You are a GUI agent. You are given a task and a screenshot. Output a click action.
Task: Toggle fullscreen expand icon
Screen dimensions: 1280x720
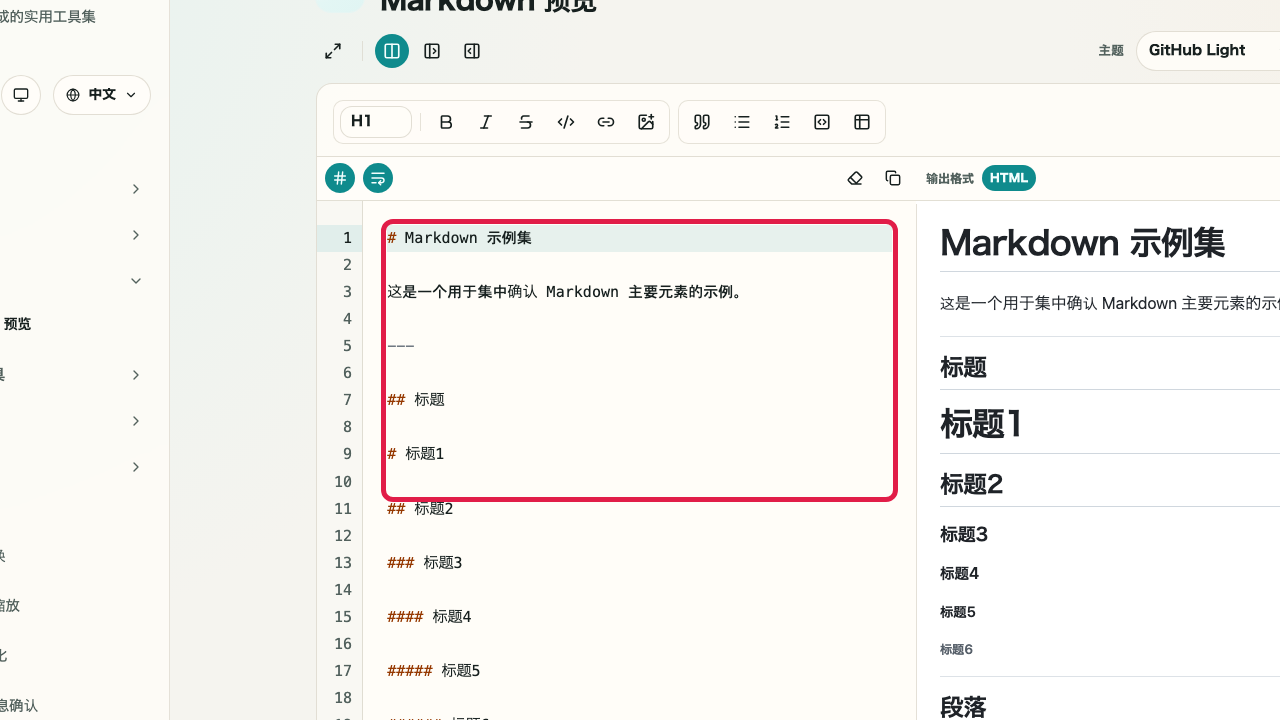click(333, 51)
